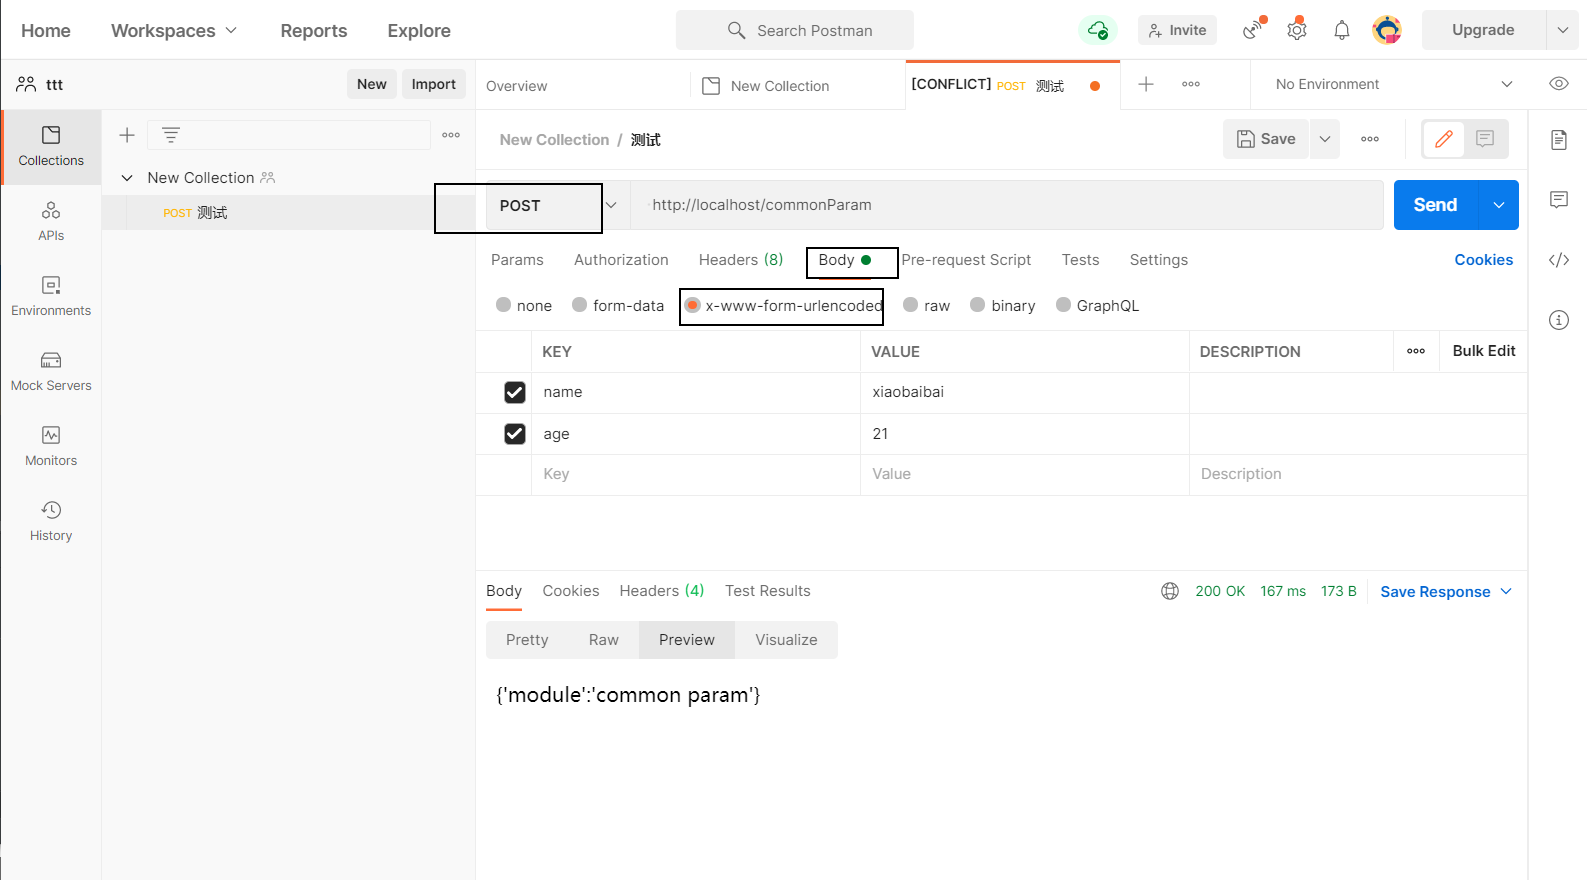
Task: Open the Save Response dropdown
Action: click(1446, 591)
